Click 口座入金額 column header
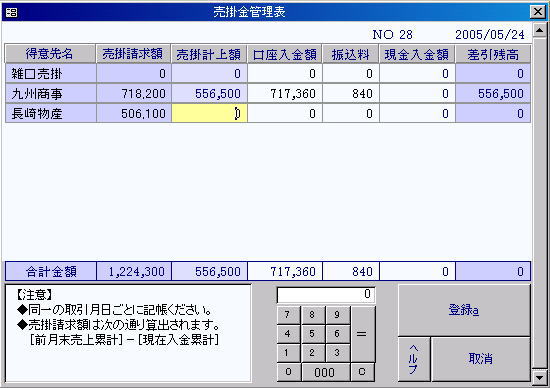 (285, 54)
